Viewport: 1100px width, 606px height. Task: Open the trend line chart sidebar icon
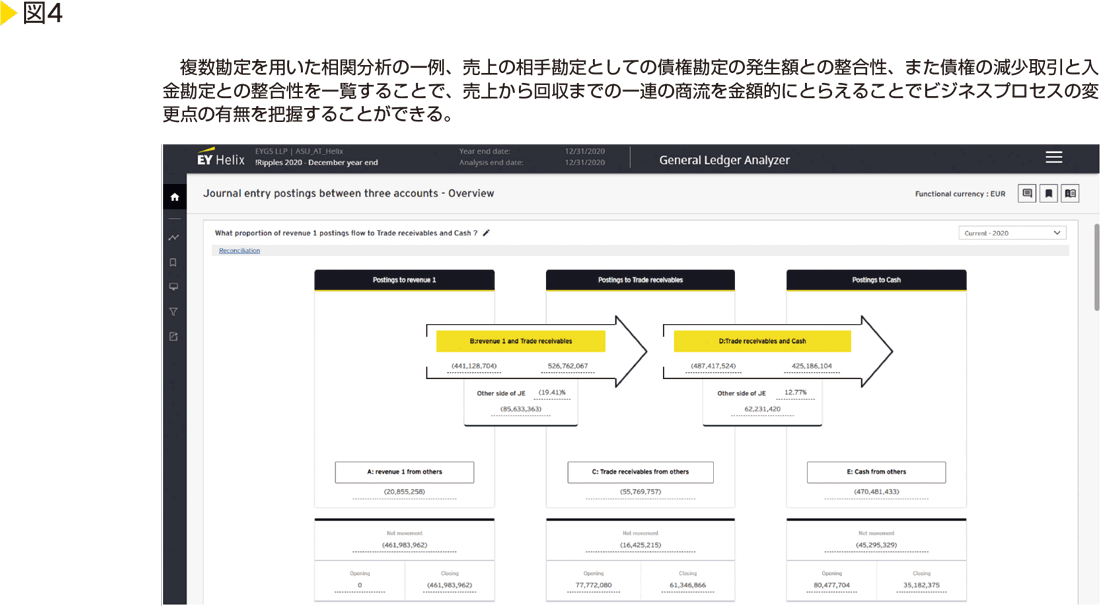click(174, 238)
